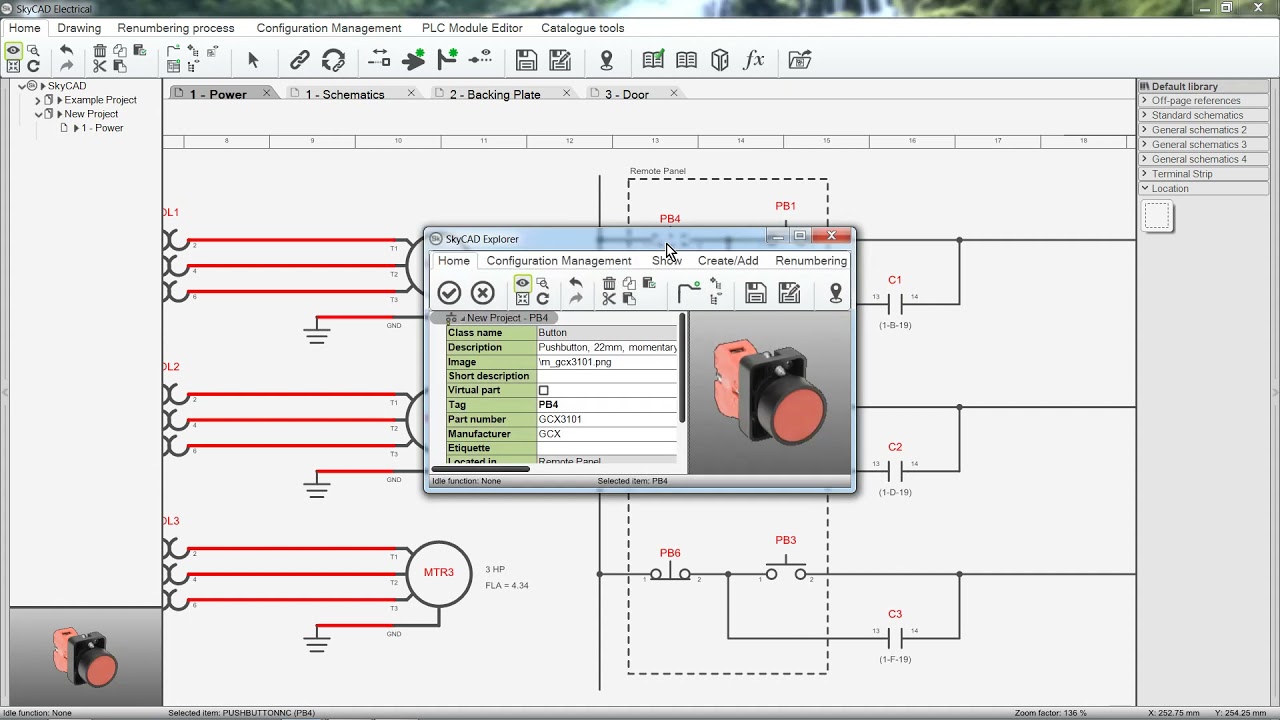The image size is (1280, 720).
Task: Toggle the eye view button in main toolbar
Action: click(x=13, y=50)
